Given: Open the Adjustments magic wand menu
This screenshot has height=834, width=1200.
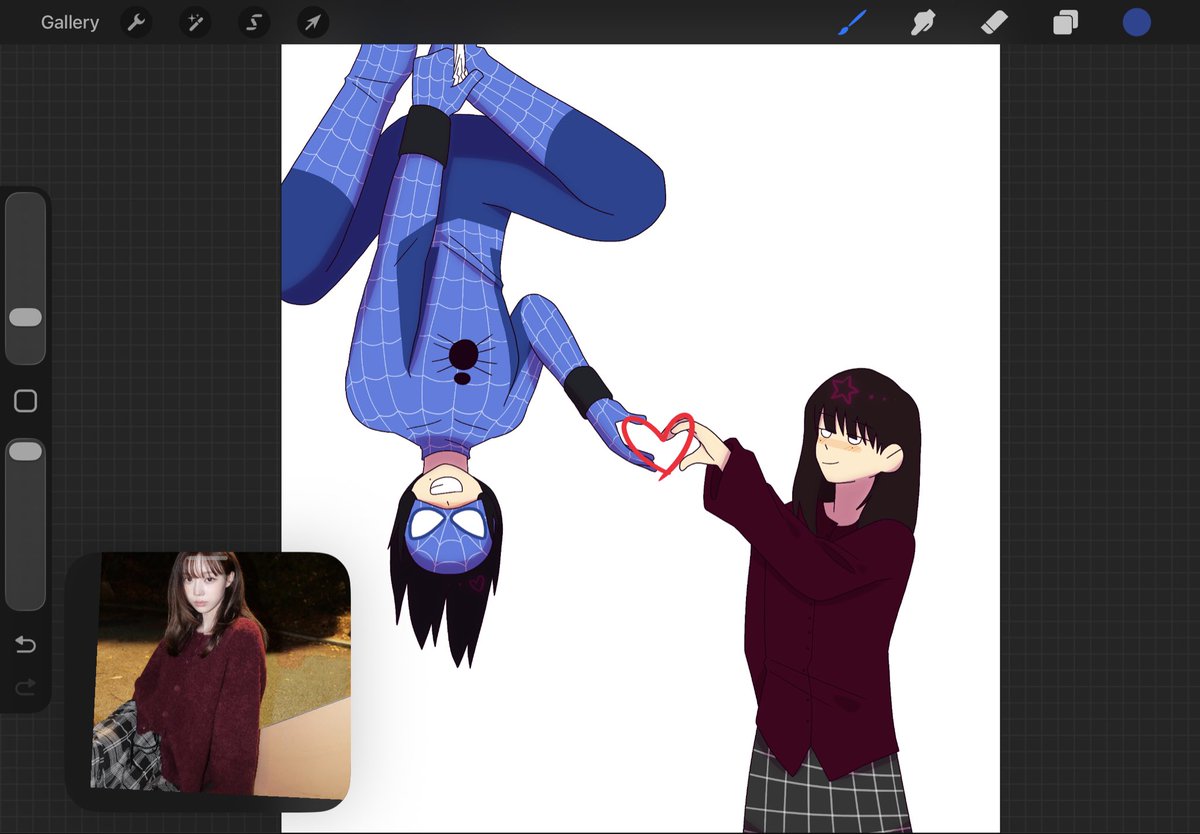Looking at the screenshot, I should click(x=195, y=22).
